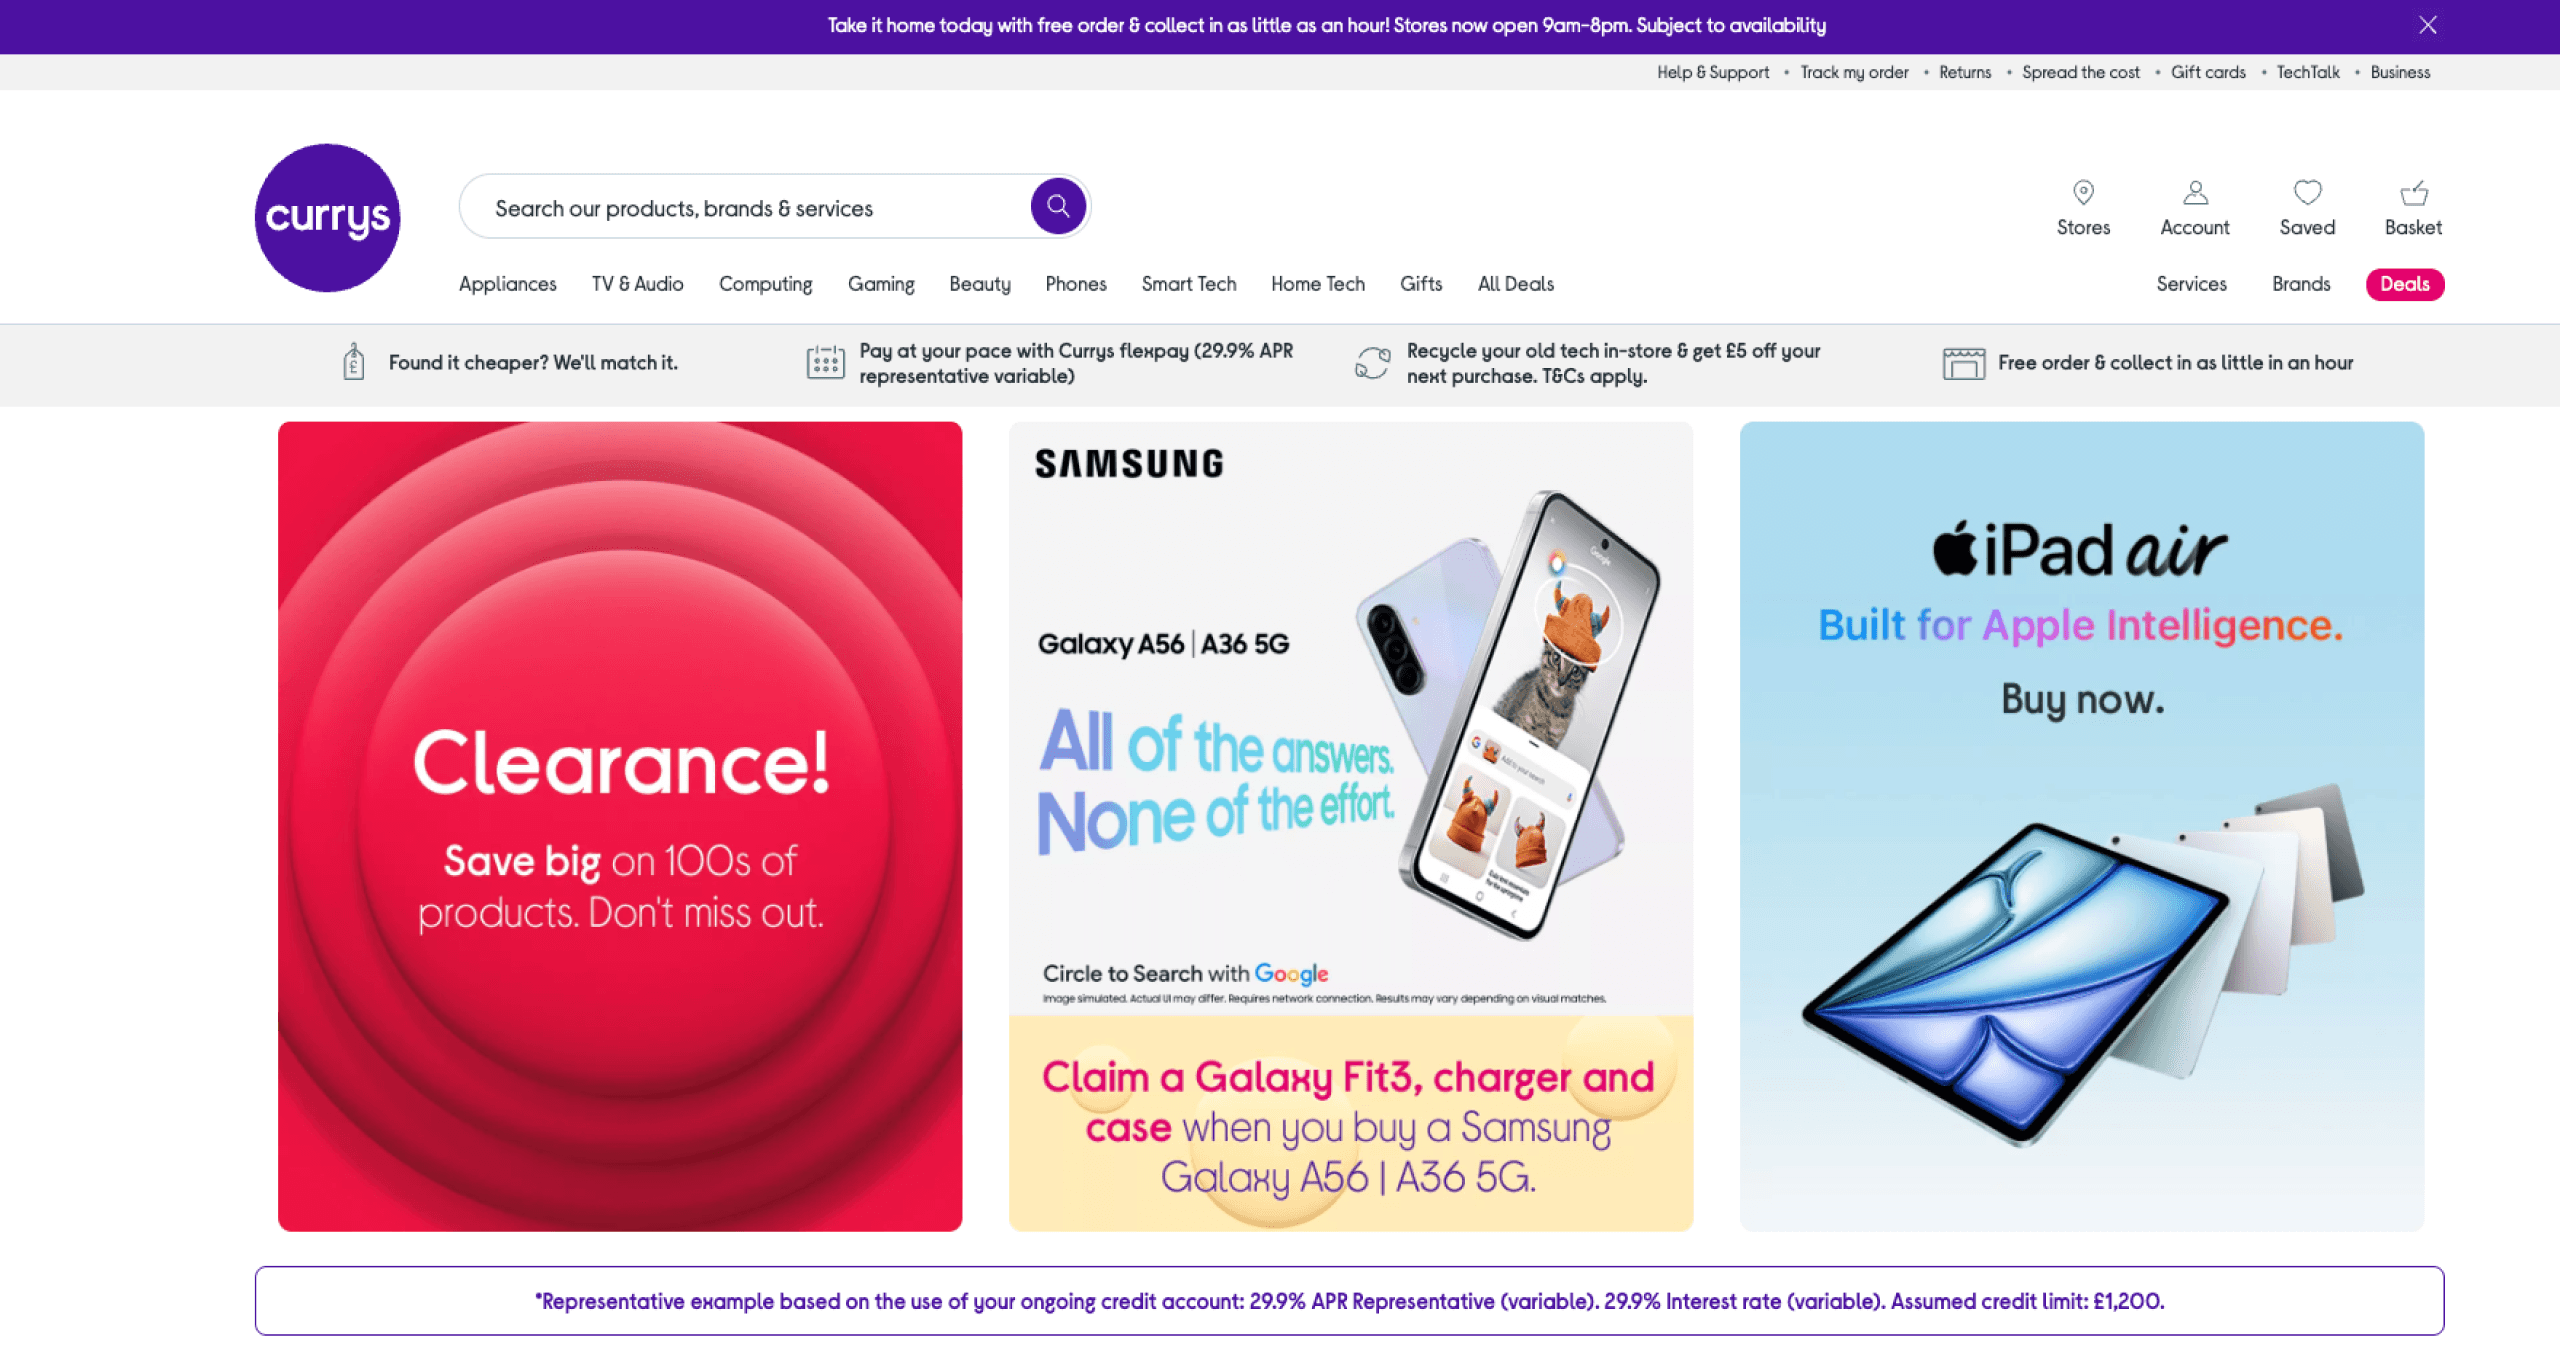Open the Computing menu

pos(766,284)
